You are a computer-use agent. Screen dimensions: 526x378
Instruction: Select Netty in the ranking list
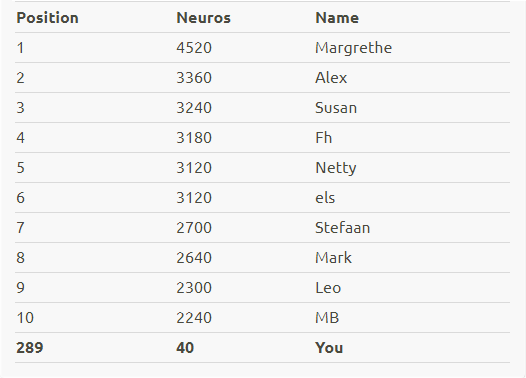336,168
